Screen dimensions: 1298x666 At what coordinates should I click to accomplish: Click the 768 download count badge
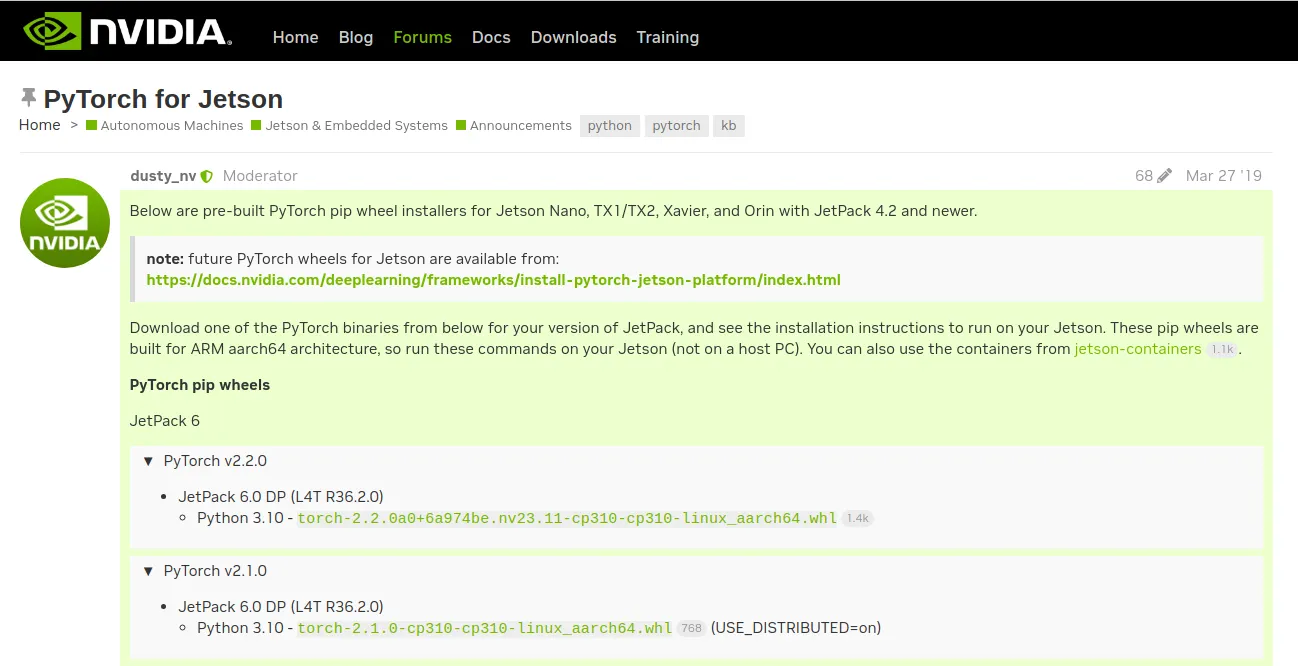tap(691, 629)
